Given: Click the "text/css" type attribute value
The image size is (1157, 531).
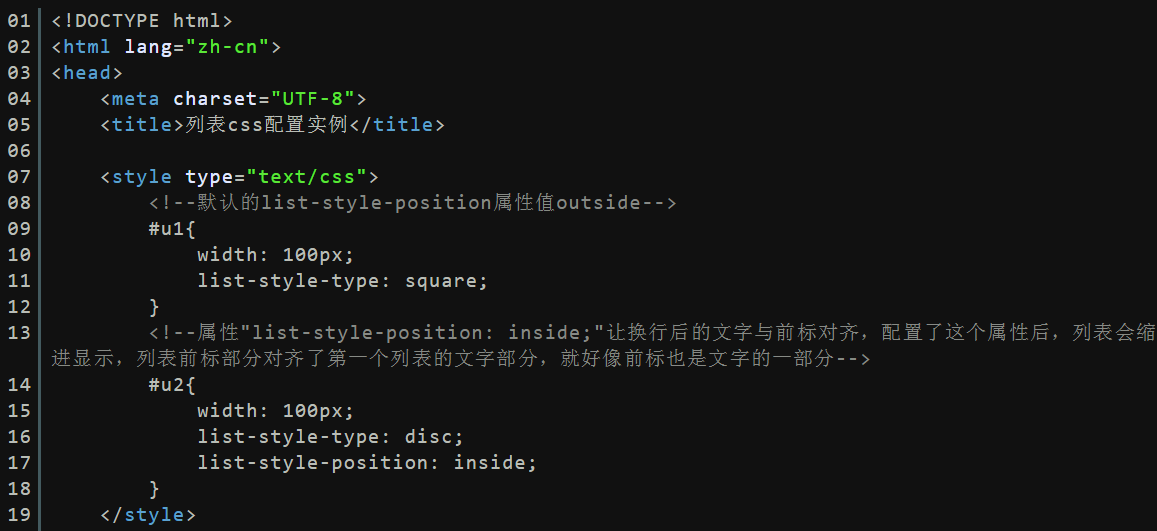Looking at the screenshot, I should click(x=306, y=177).
